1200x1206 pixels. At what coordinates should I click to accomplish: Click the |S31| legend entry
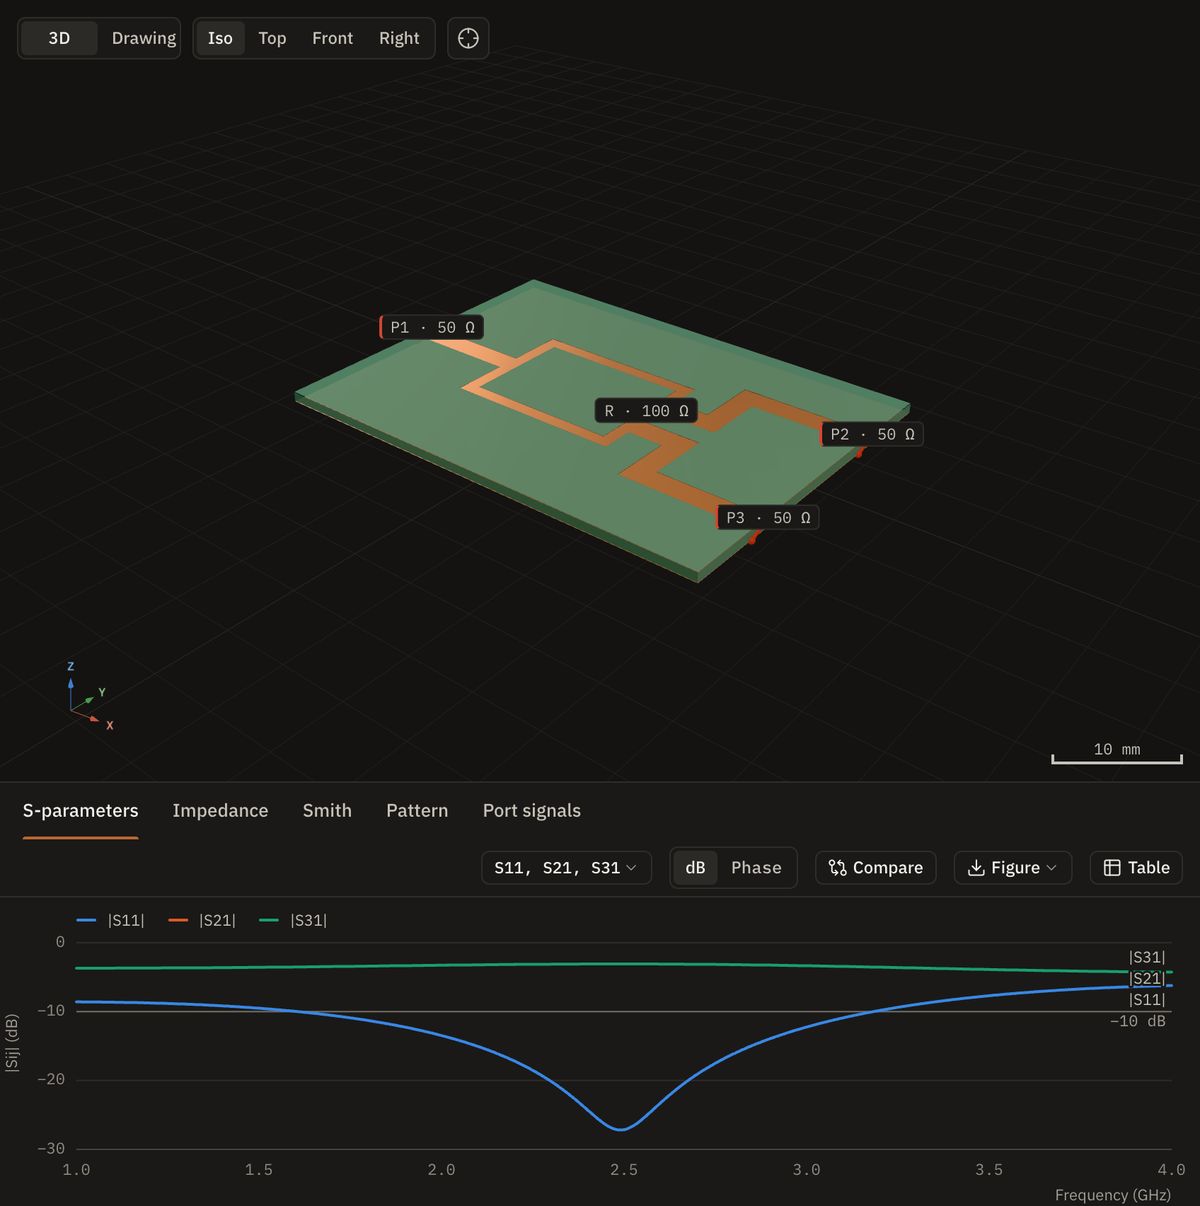(293, 920)
